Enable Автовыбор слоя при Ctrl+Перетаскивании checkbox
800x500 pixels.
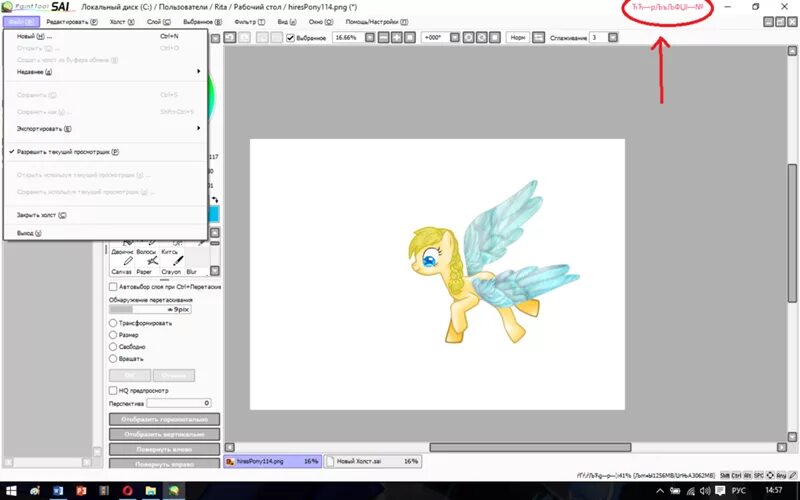point(113,287)
